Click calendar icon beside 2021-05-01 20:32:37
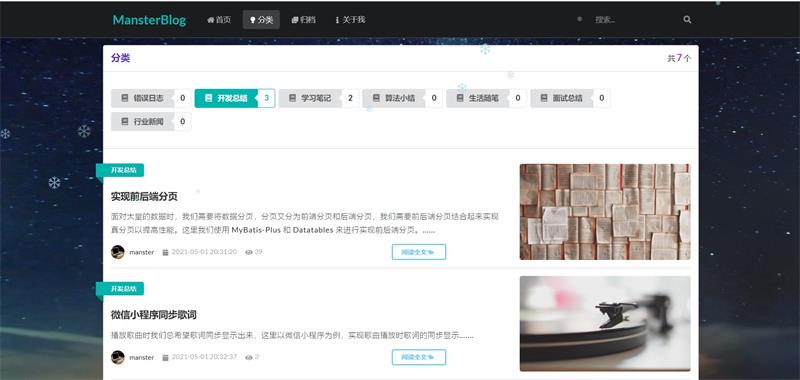The height and width of the screenshot is (380, 800). tap(165, 358)
